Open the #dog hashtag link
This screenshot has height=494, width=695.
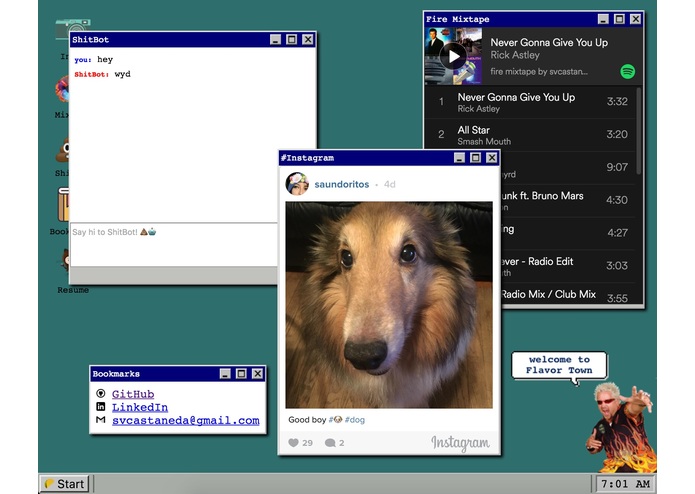(x=355, y=420)
